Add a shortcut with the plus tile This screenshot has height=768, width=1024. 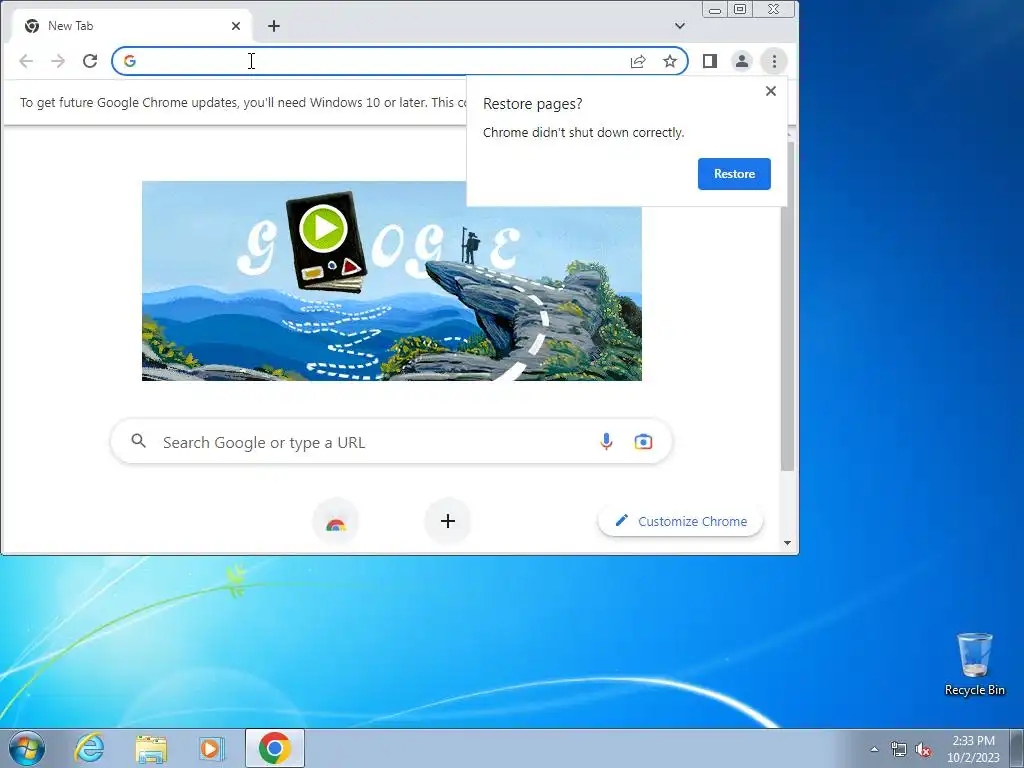(x=448, y=521)
